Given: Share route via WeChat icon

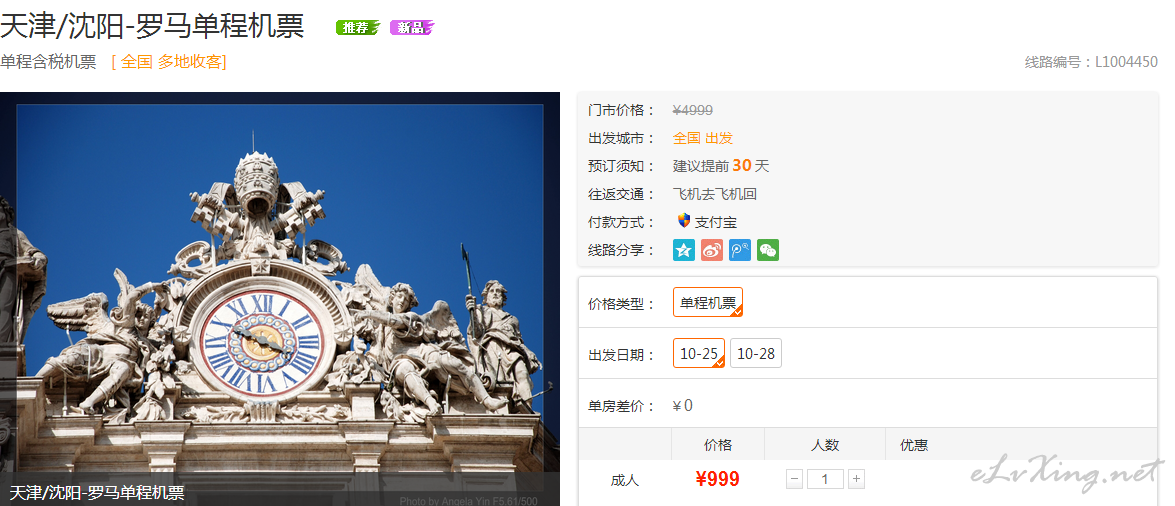Looking at the screenshot, I should tap(767, 250).
